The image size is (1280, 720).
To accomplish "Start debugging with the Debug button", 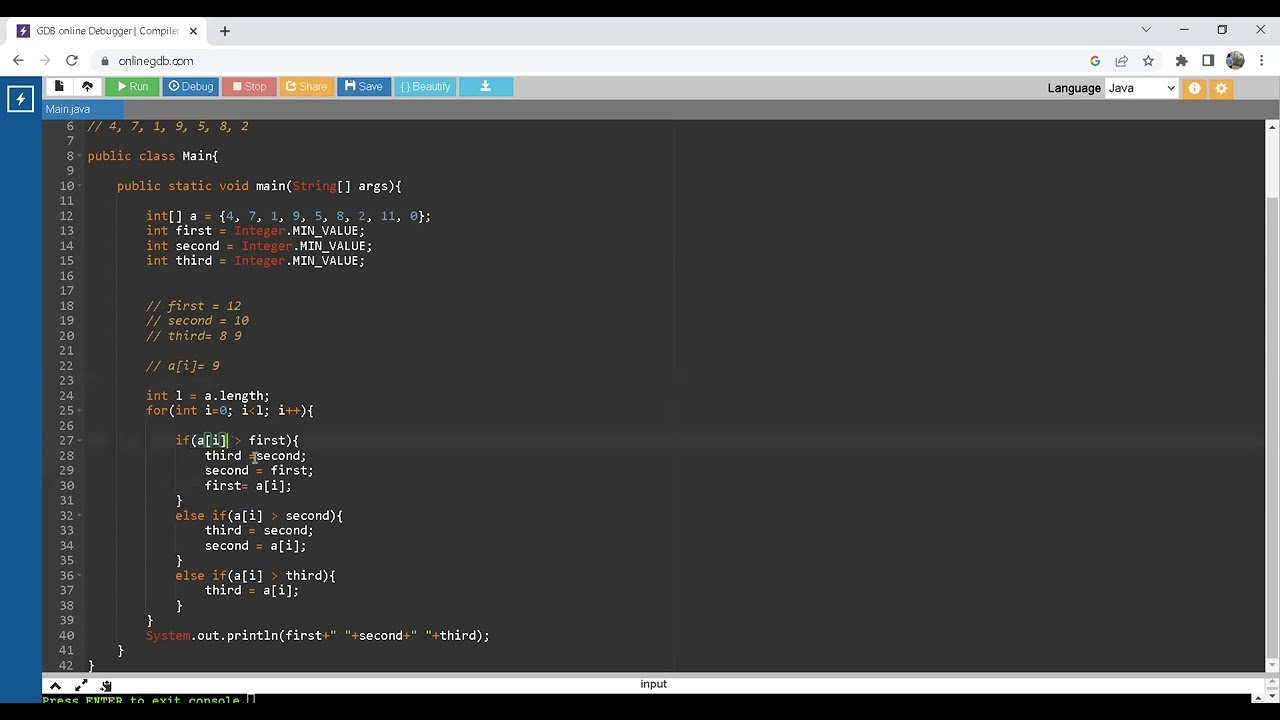I will [x=190, y=87].
